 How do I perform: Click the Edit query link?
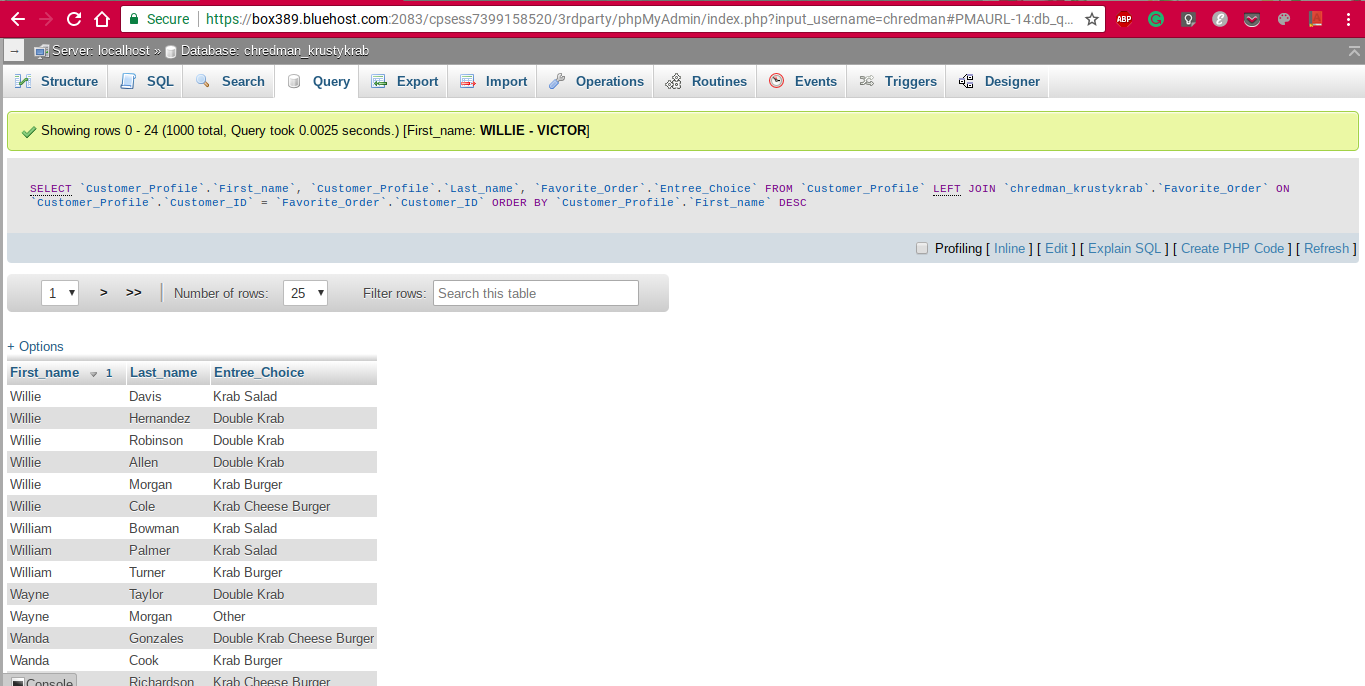point(1057,249)
